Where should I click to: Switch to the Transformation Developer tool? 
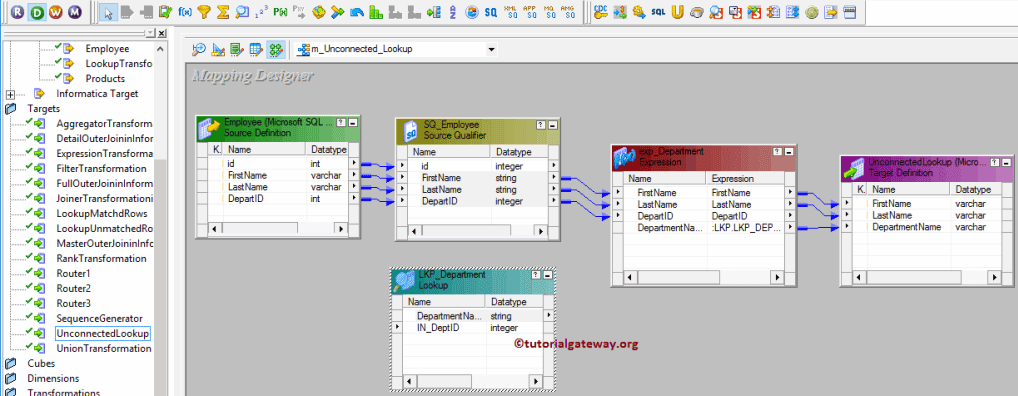pos(237,49)
